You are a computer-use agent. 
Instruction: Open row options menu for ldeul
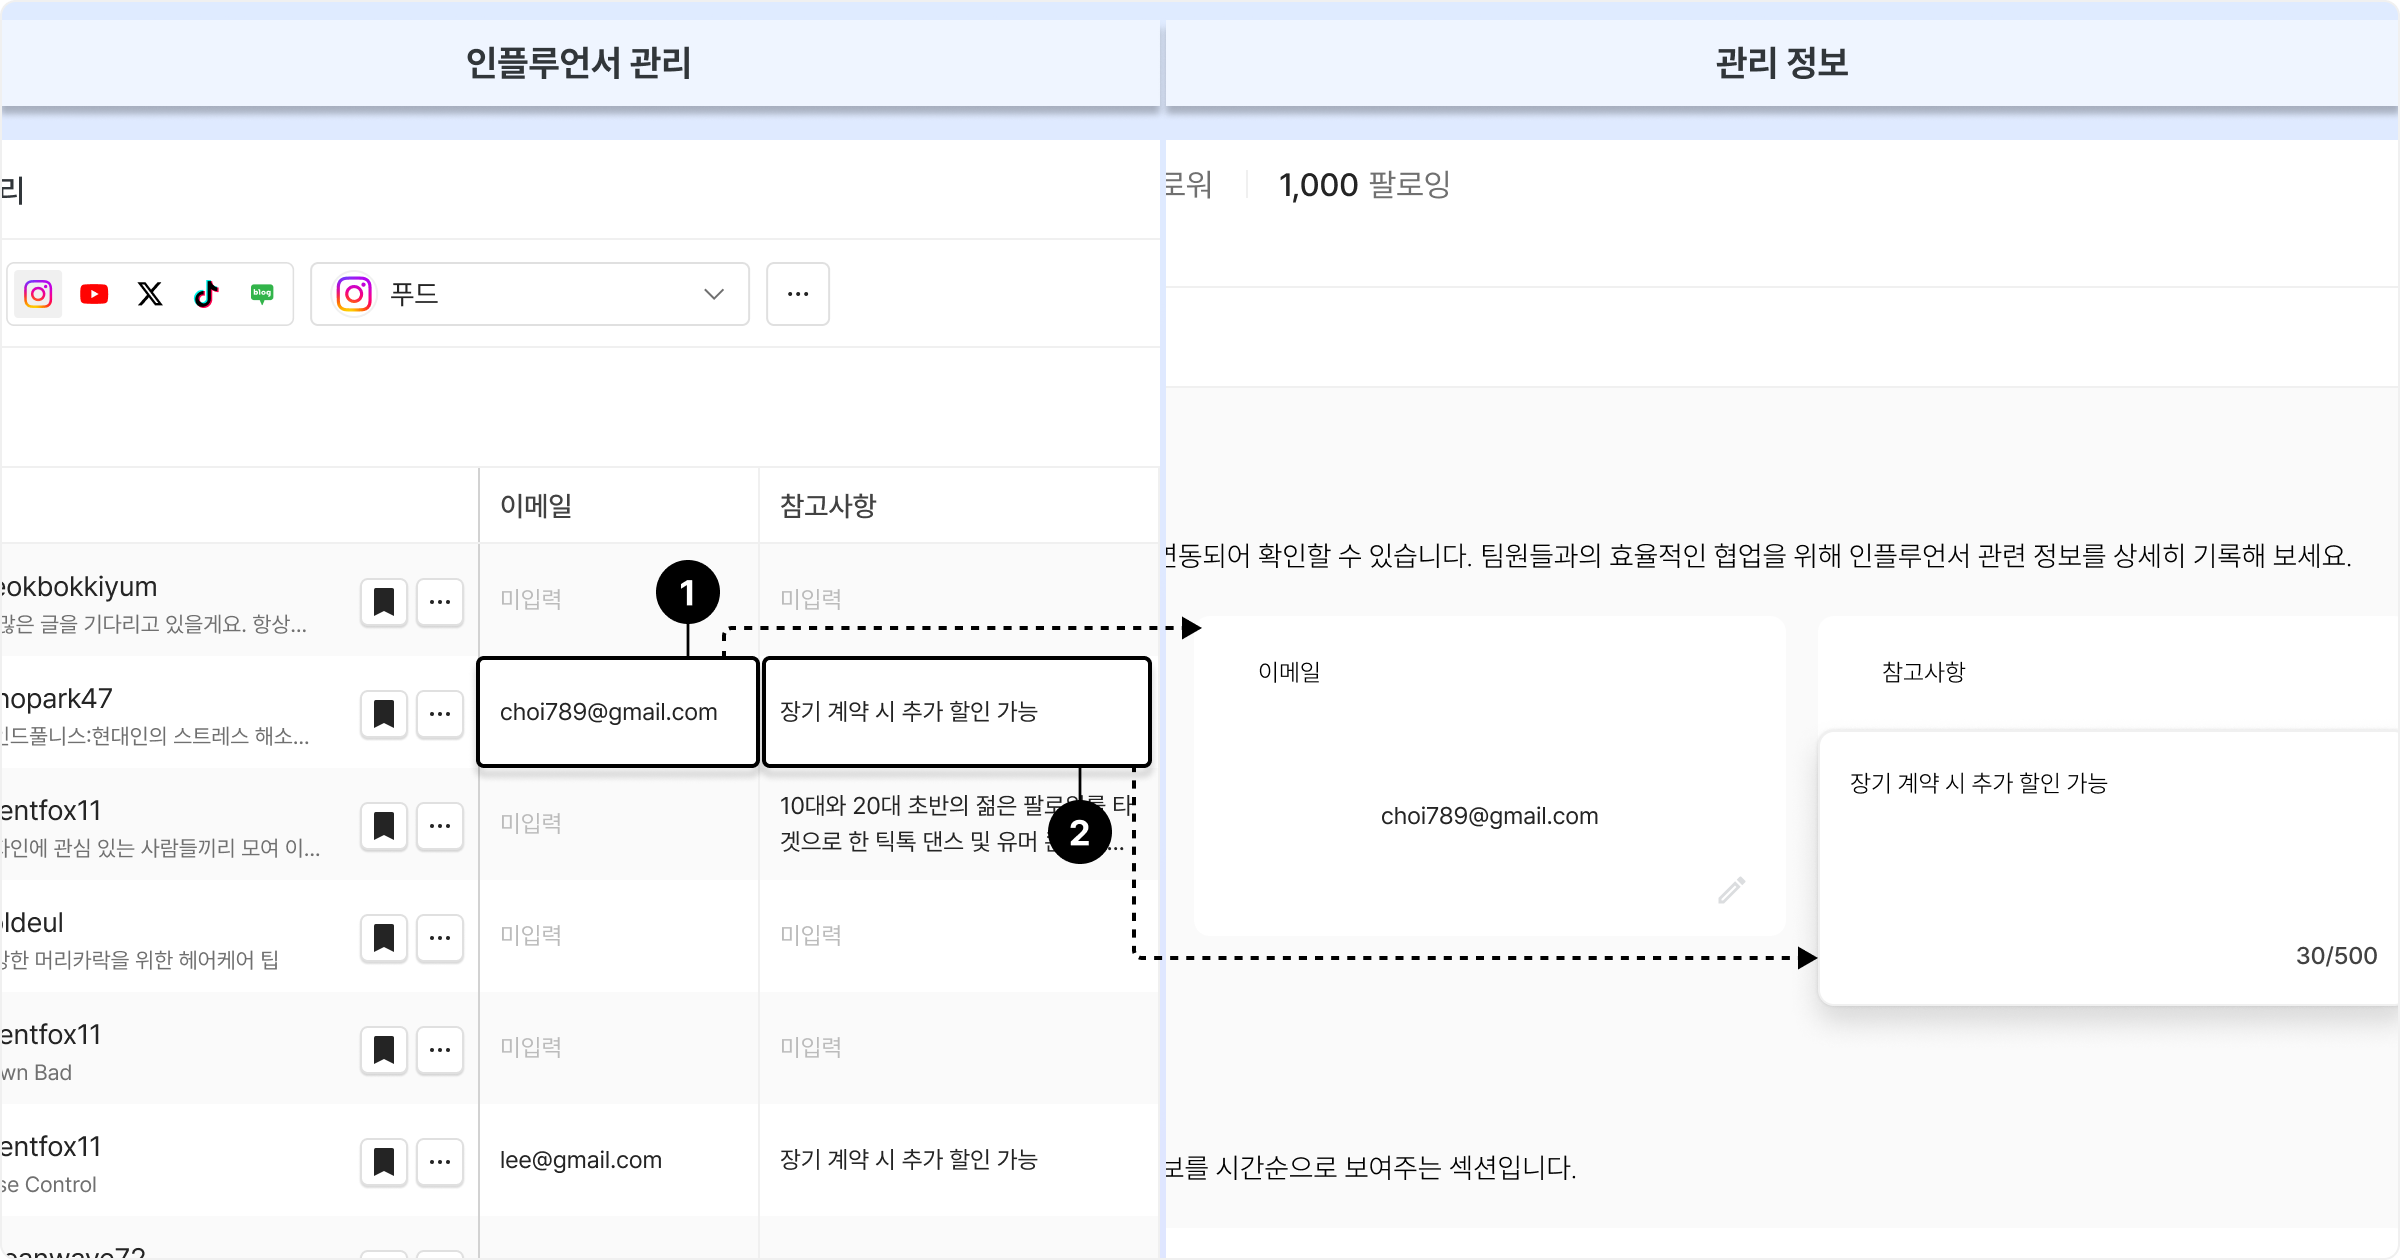pyautogui.click(x=439, y=938)
